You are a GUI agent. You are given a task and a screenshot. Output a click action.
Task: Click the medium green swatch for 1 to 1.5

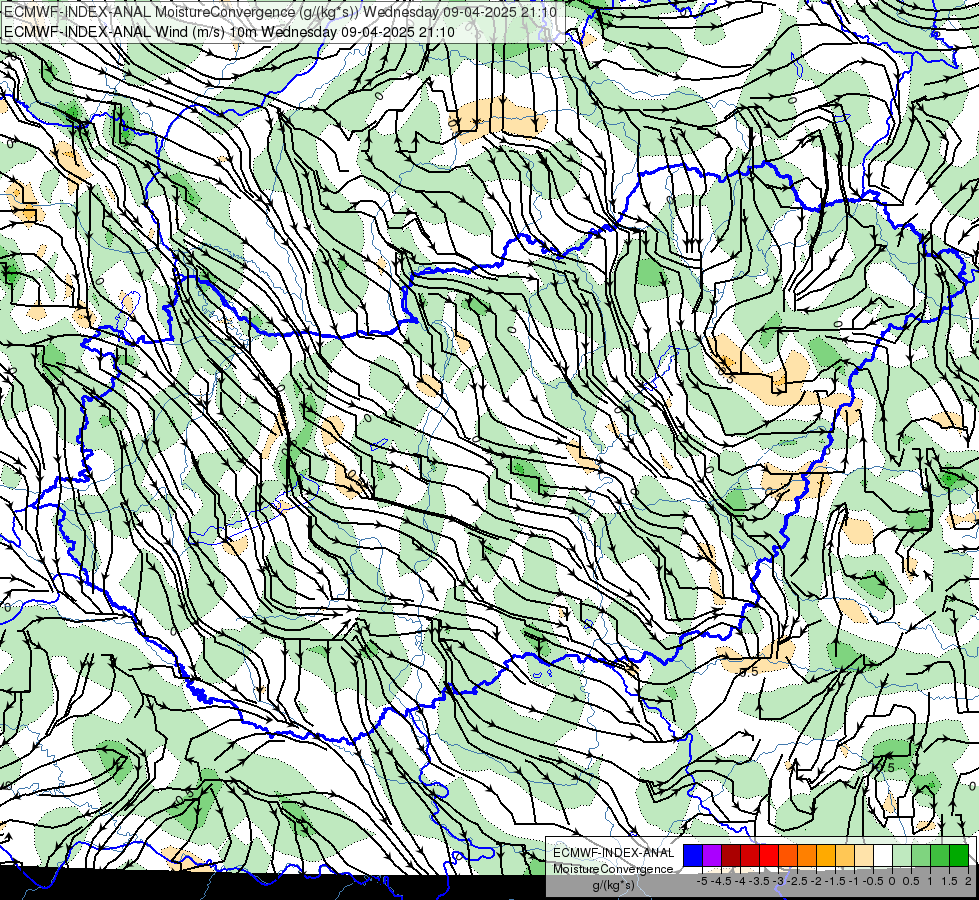pos(940,855)
